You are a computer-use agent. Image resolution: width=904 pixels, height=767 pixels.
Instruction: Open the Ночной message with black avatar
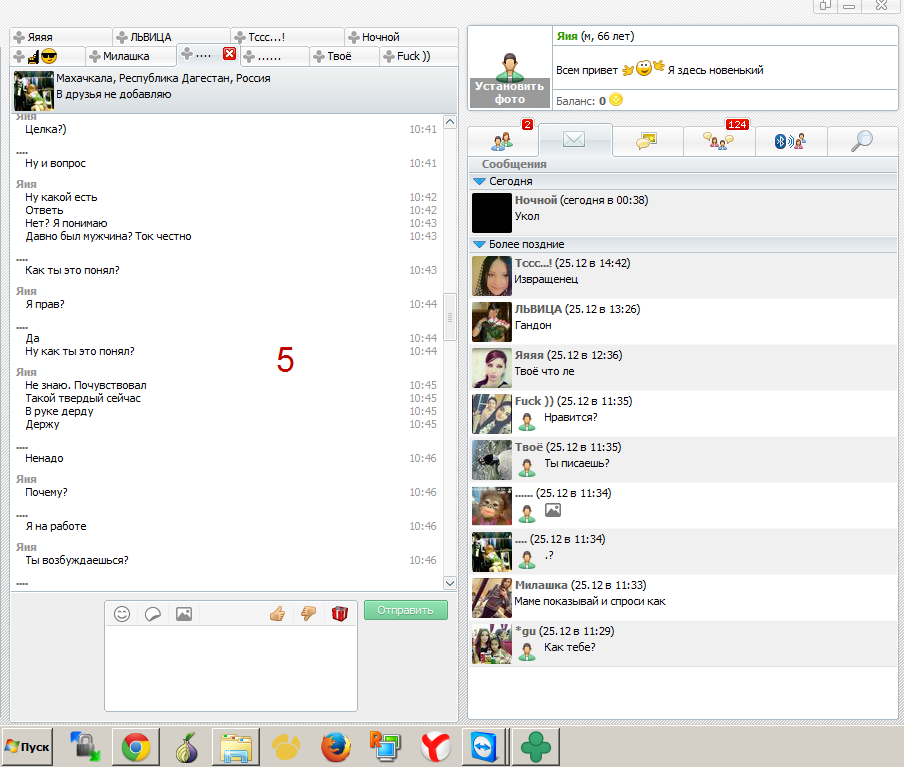[684, 213]
